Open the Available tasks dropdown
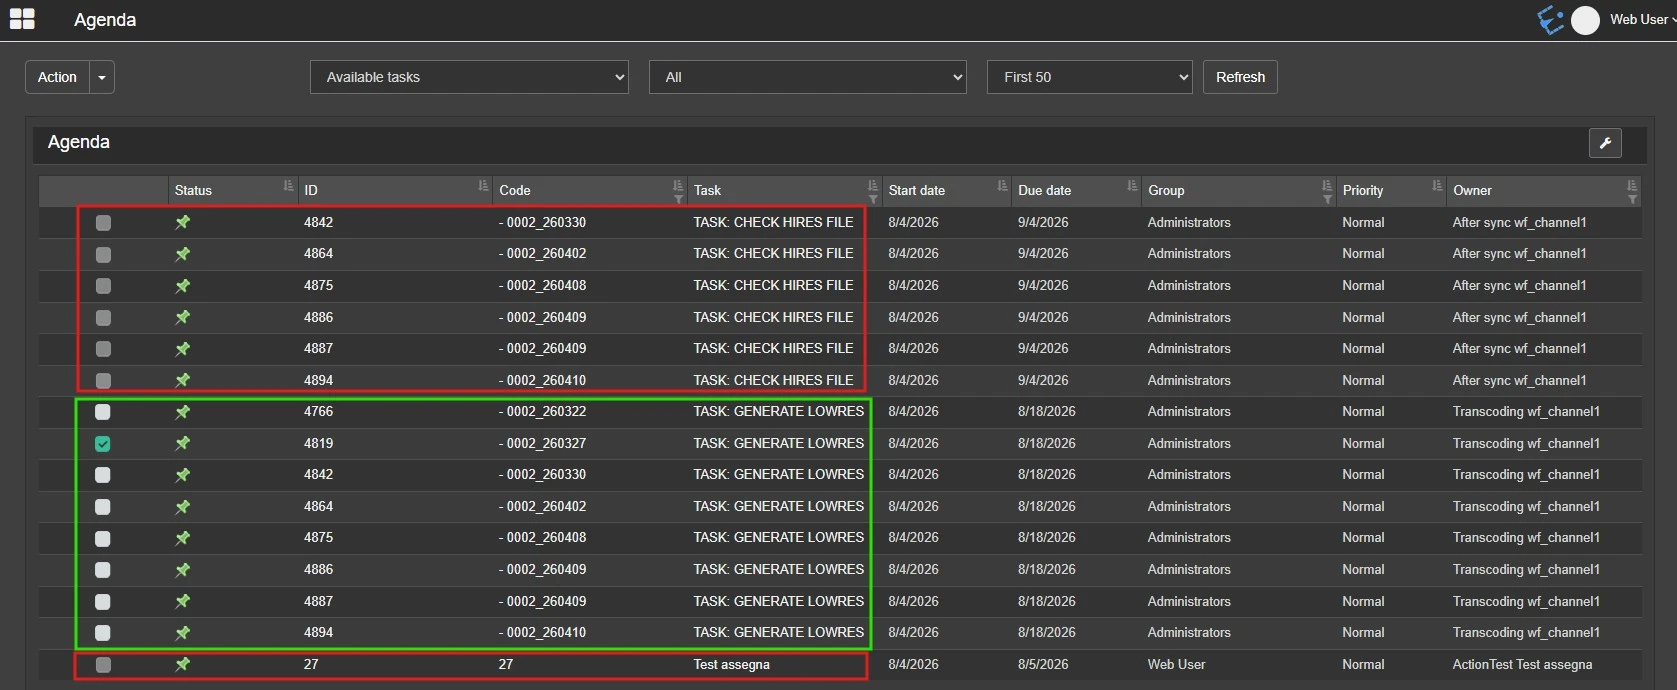1677x690 pixels. point(469,77)
